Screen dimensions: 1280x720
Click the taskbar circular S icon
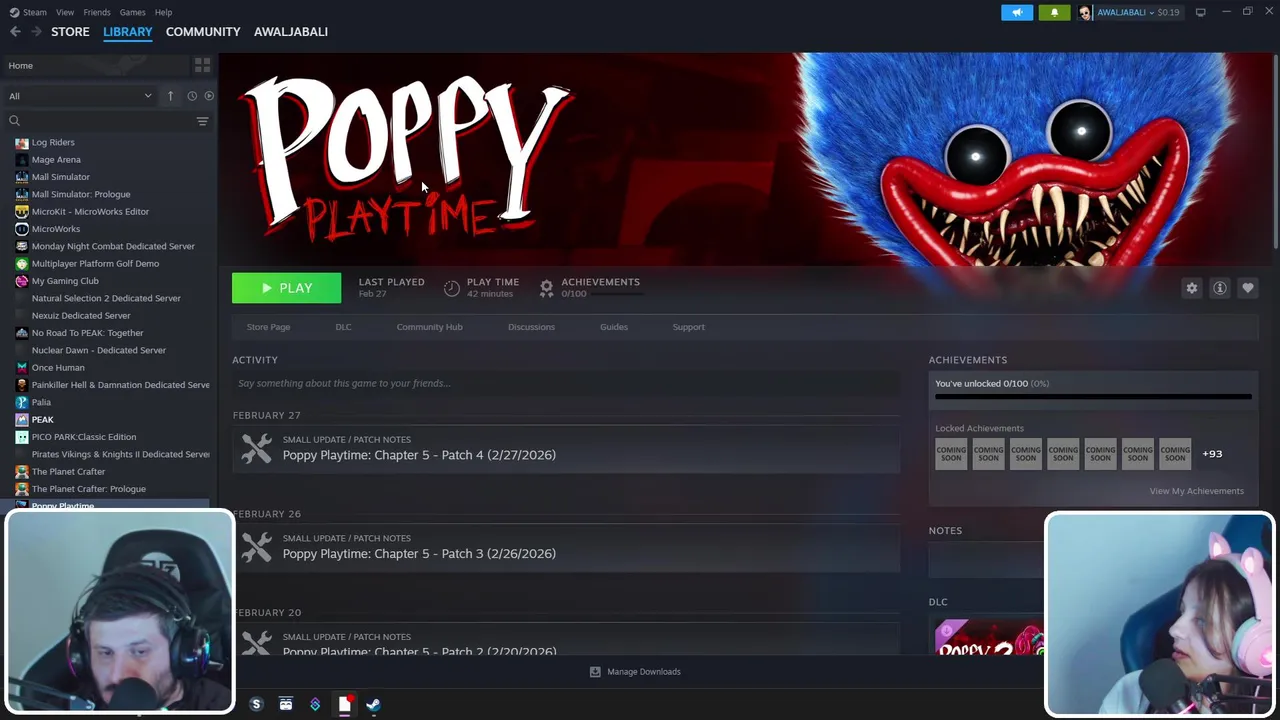point(256,705)
